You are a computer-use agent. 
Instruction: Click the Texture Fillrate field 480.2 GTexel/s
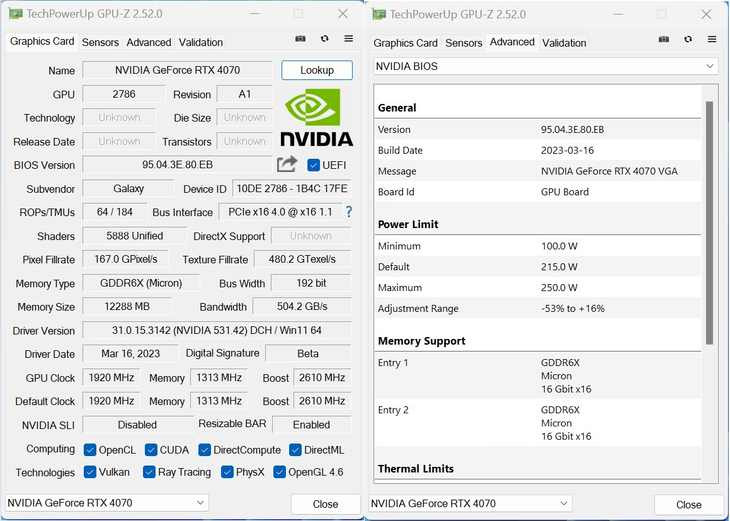(x=302, y=259)
